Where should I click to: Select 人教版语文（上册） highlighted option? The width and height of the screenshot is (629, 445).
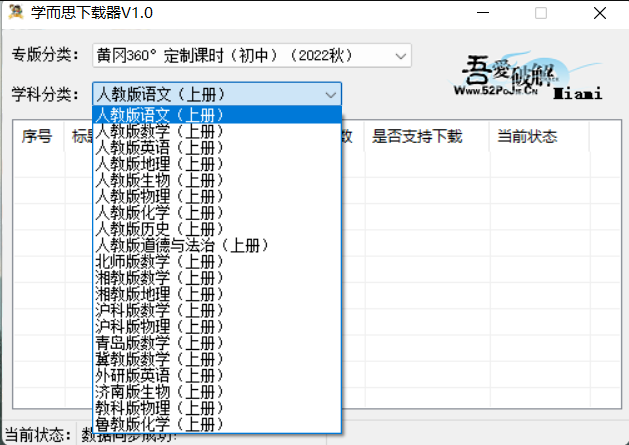[217, 115]
